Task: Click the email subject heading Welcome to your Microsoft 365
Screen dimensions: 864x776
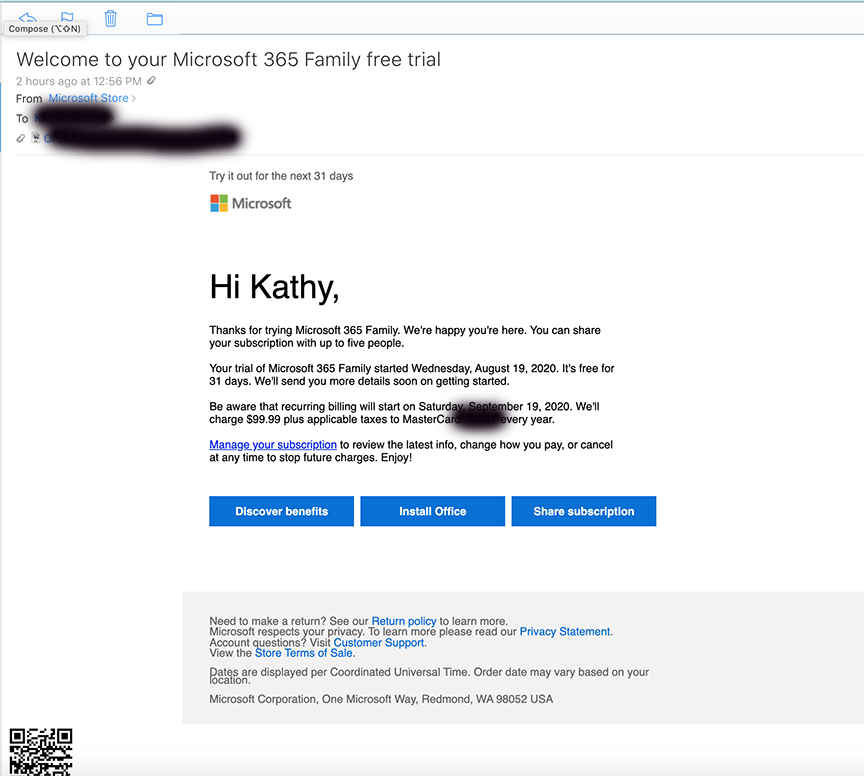Action: coord(229,60)
